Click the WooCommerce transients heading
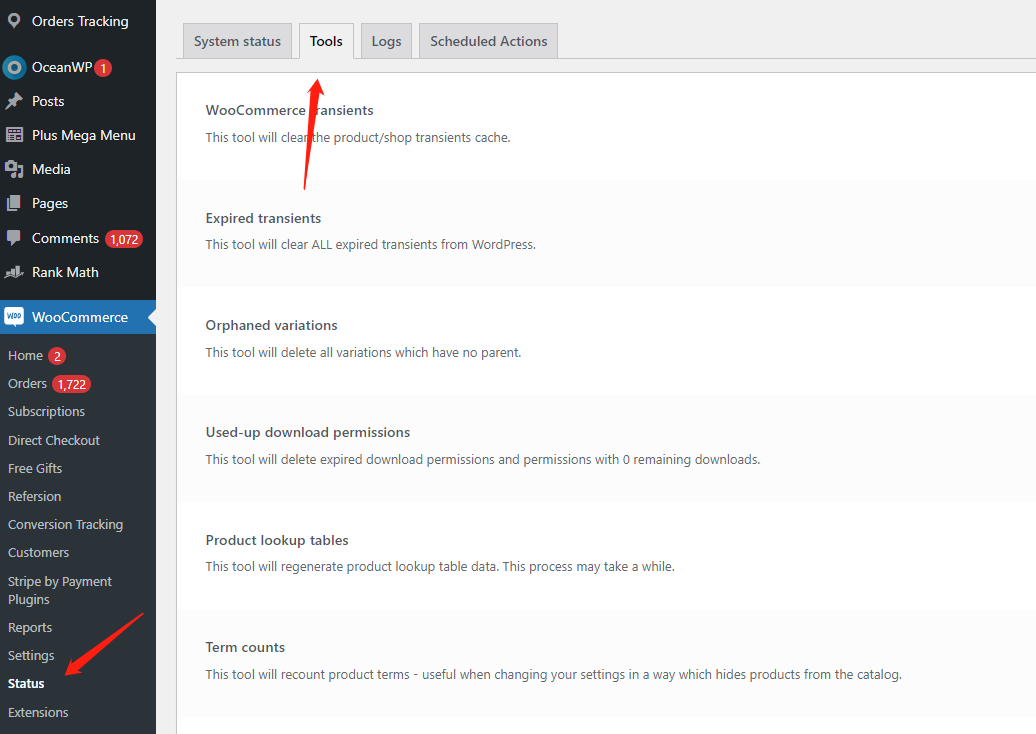Viewport: 1036px width, 734px height. click(289, 110)
